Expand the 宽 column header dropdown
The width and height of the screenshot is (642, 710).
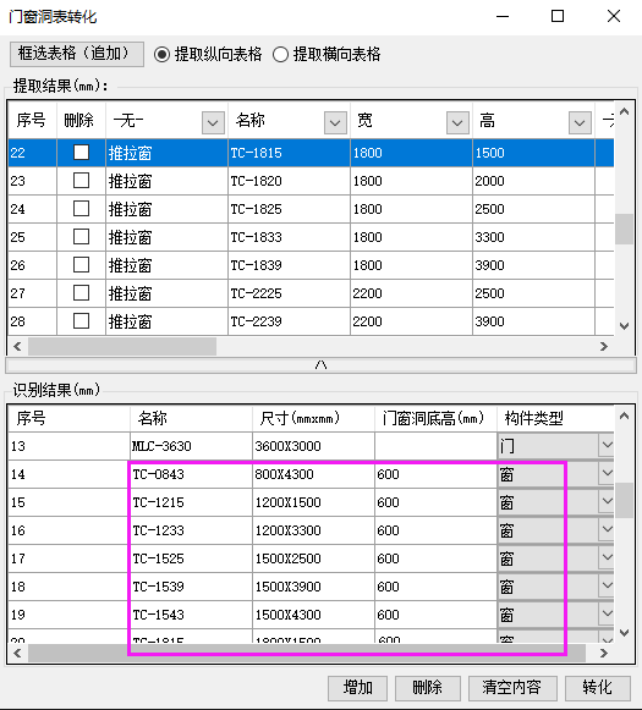tap(458, 122)
